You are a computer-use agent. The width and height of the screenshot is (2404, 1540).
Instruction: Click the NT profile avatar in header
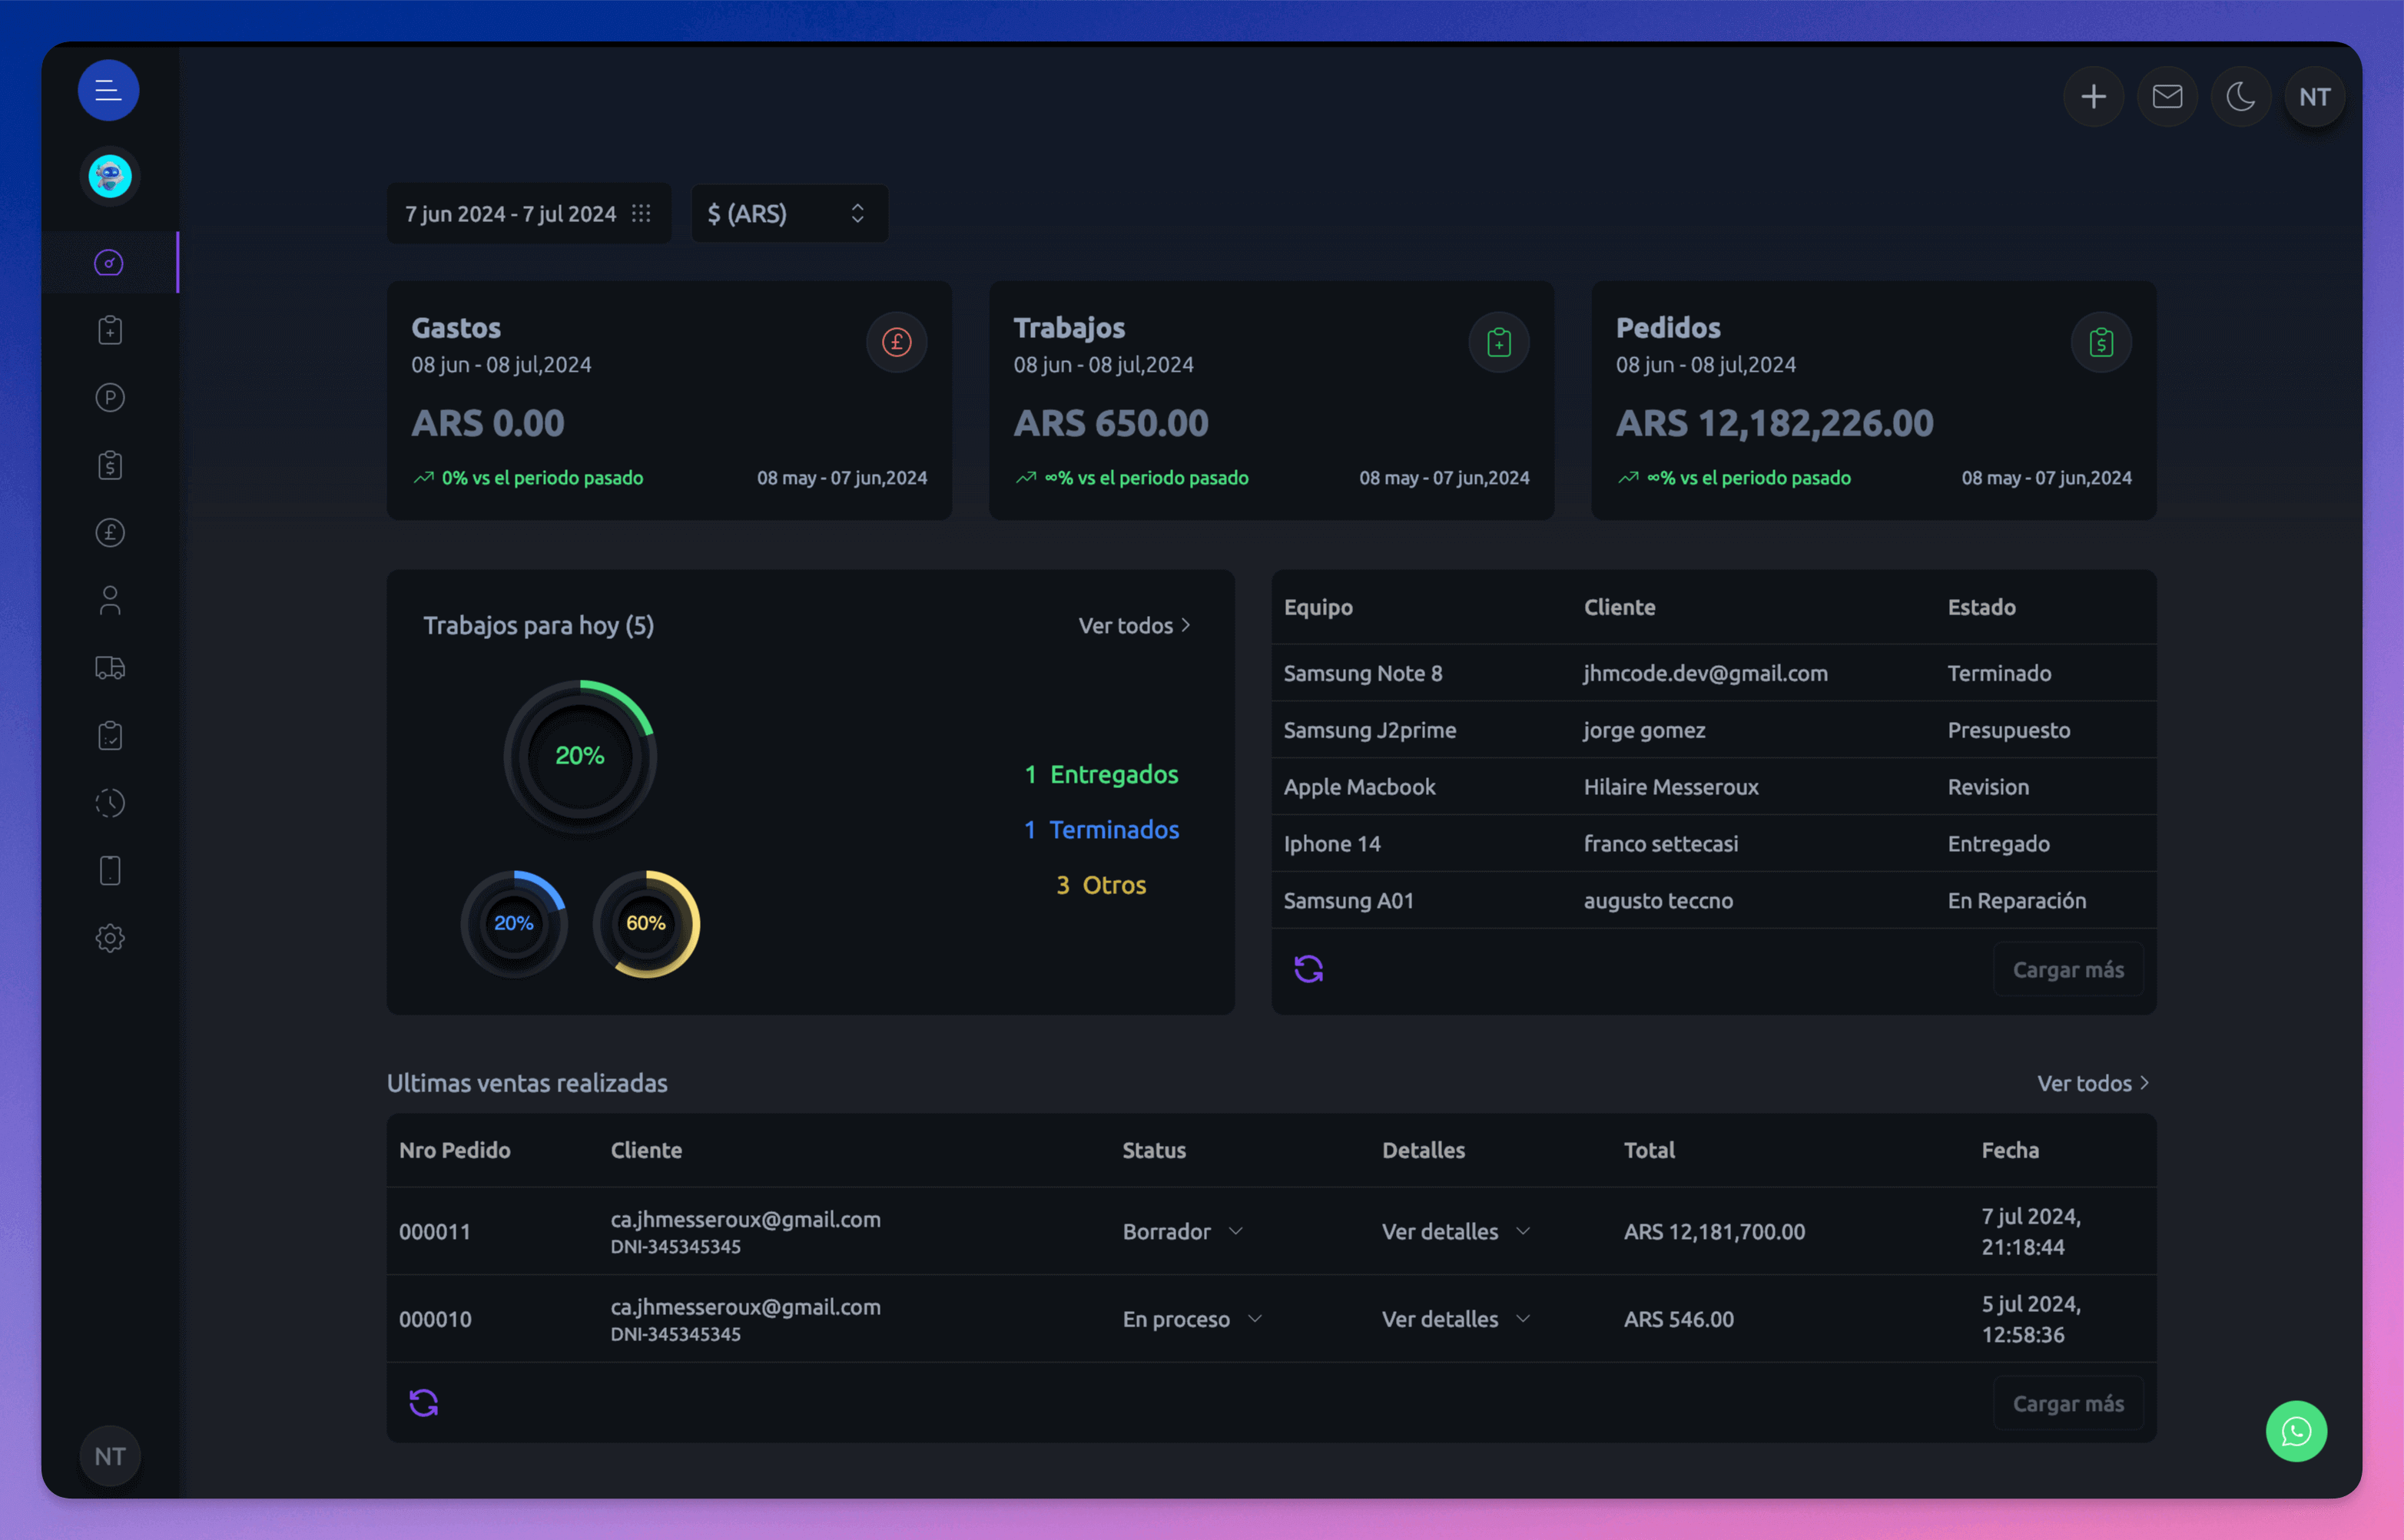[2315, 97]
